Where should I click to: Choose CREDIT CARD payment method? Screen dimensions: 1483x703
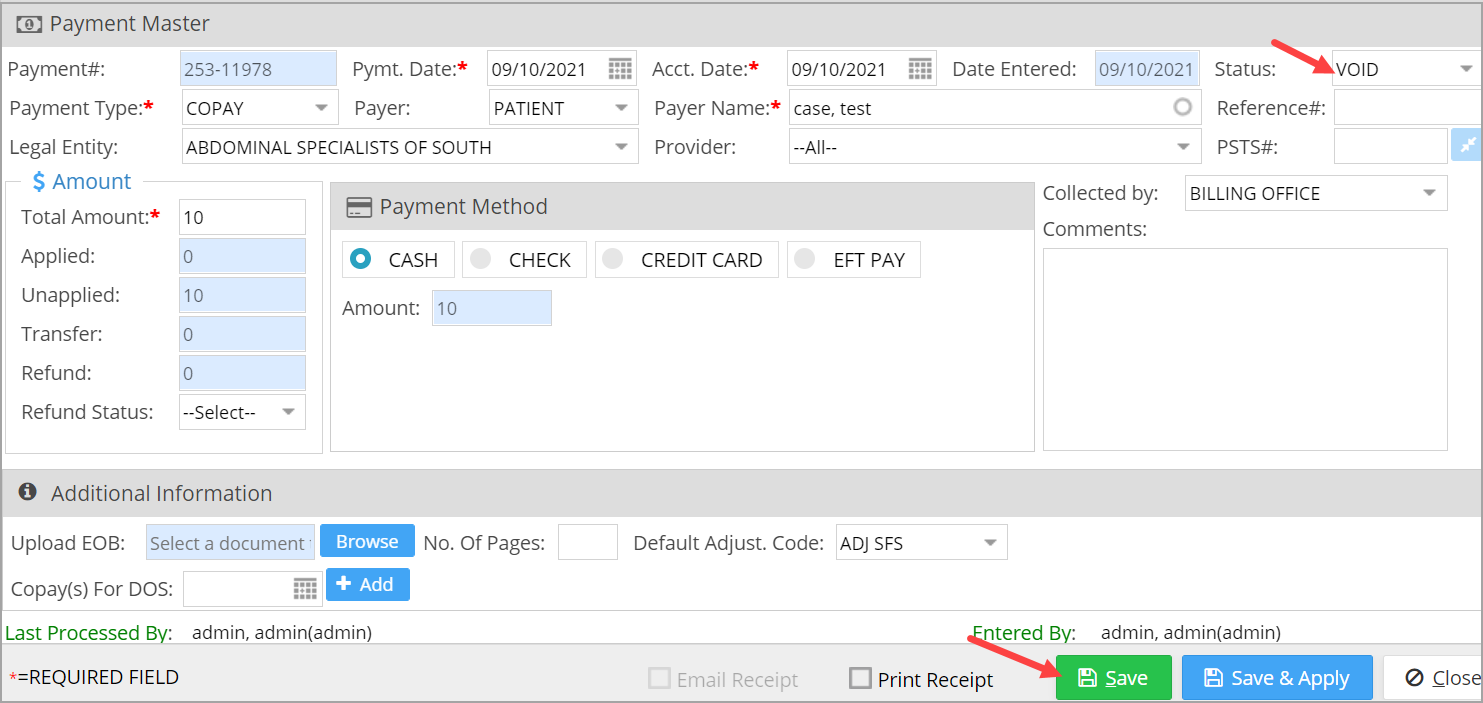click(x=613, y=259)
